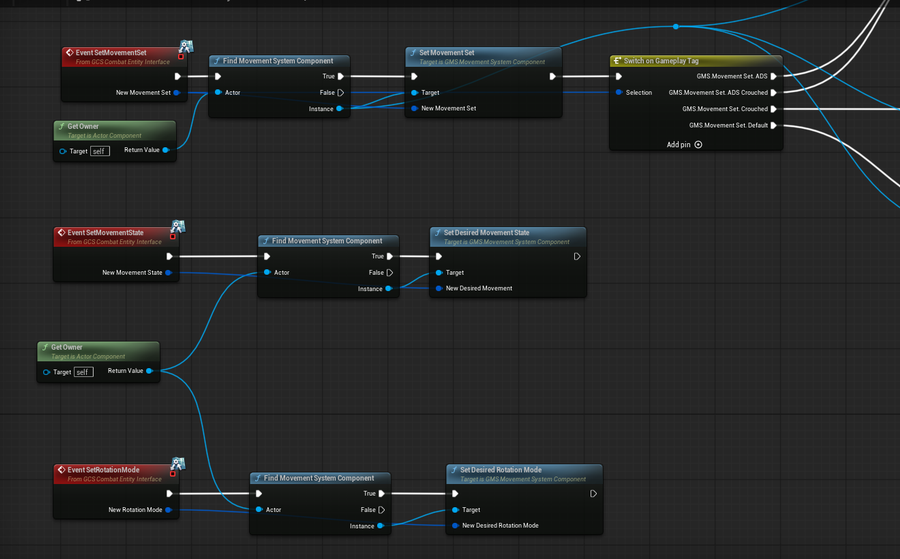900x559 pixels.
Task: Select the Set Desired Rotation Mode node header
Action: [524, 473]
